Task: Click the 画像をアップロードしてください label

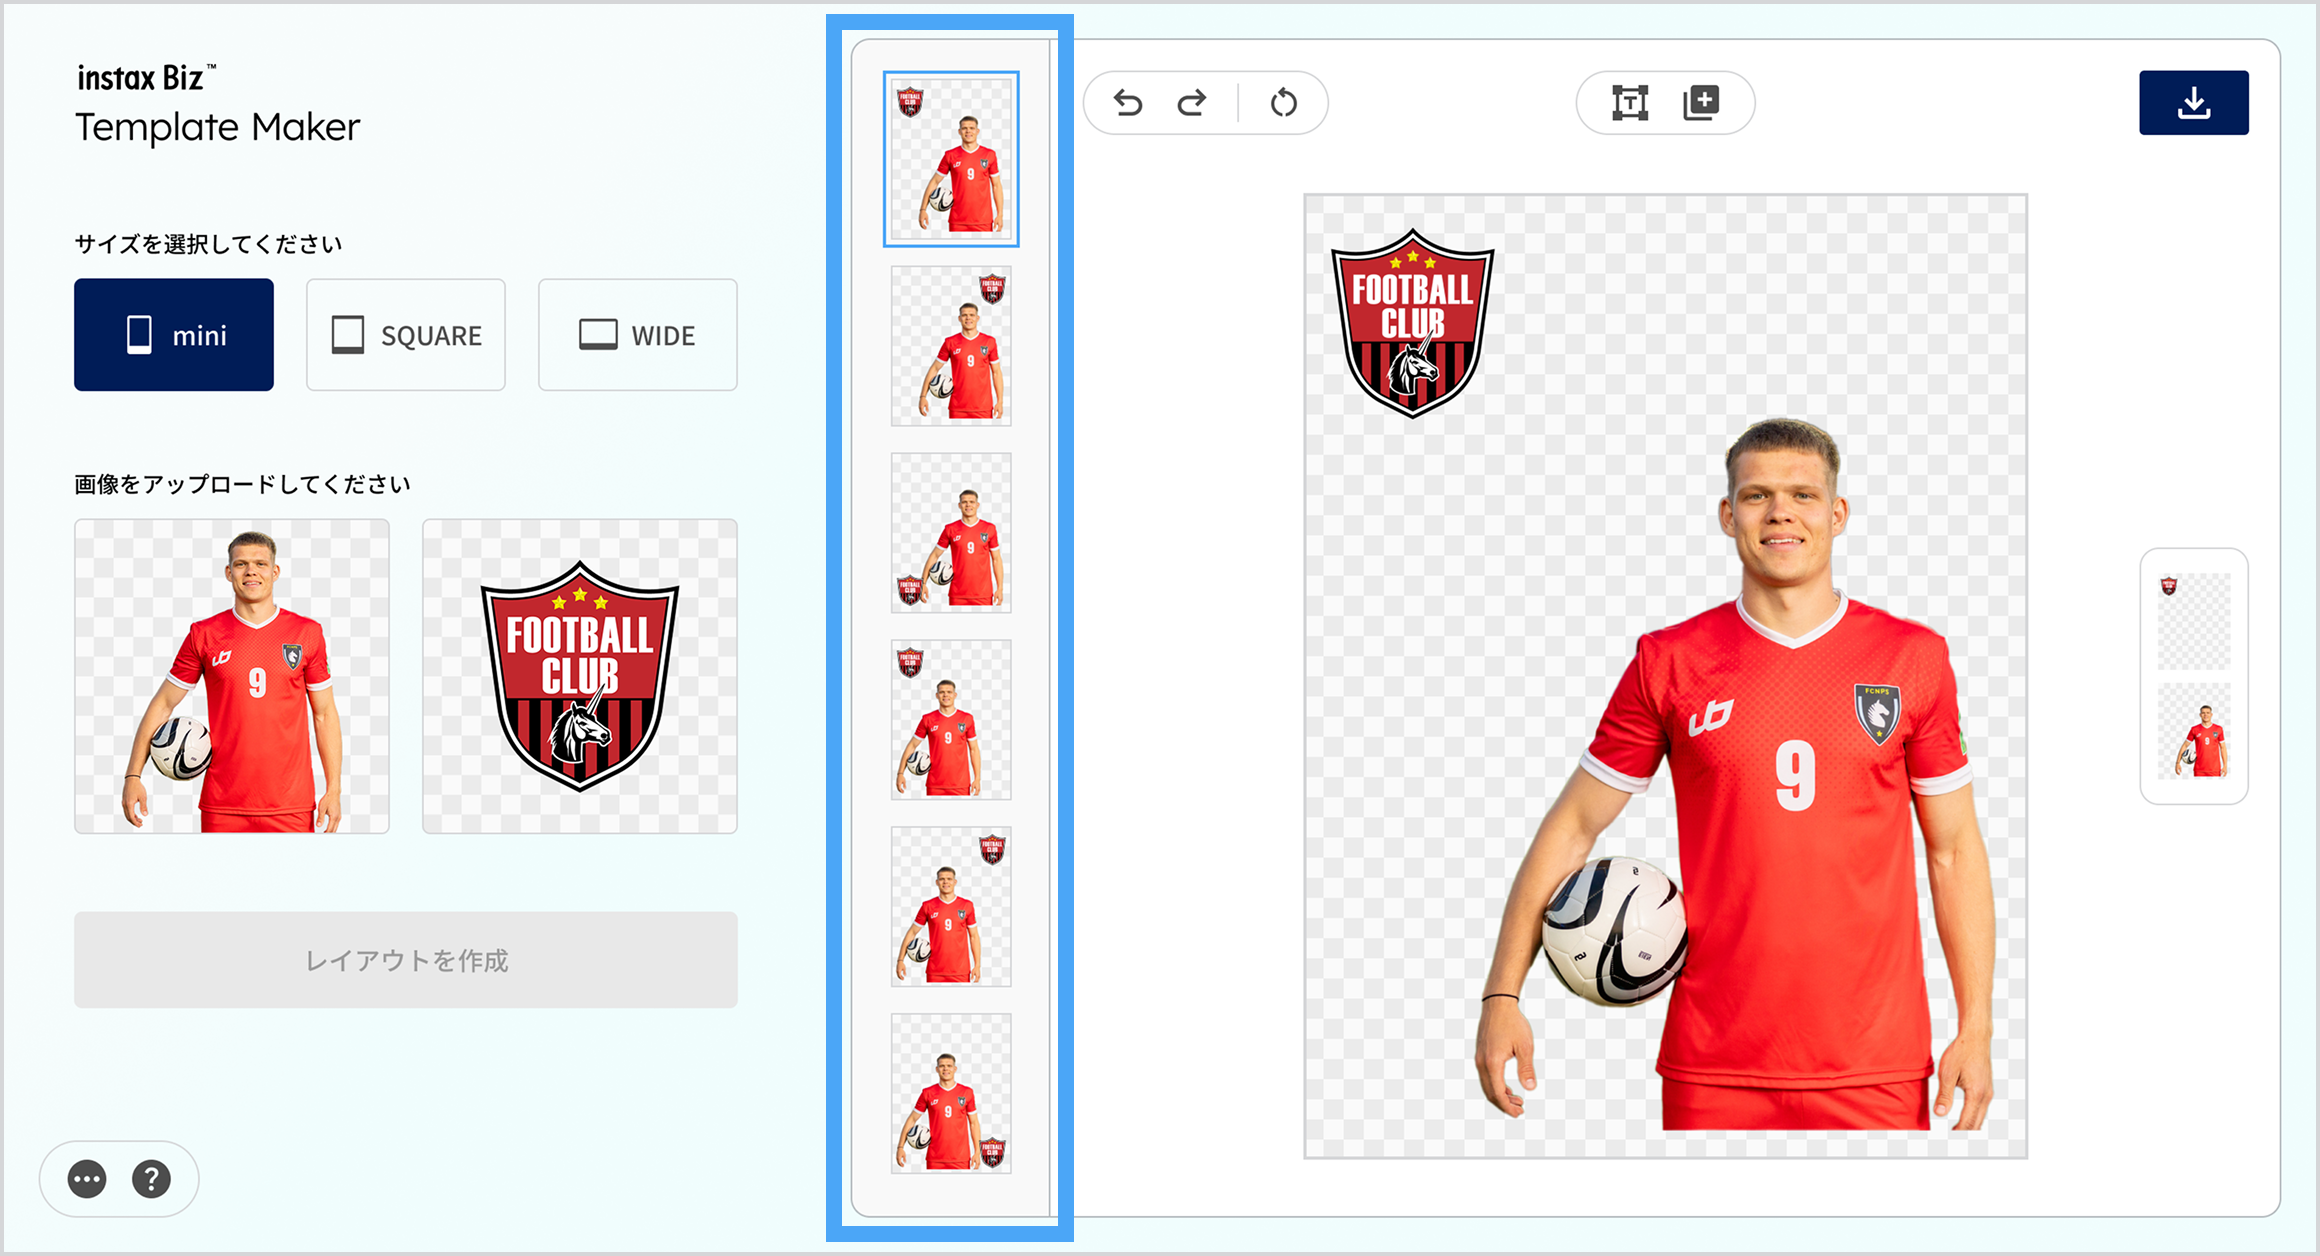Action: 242,484
